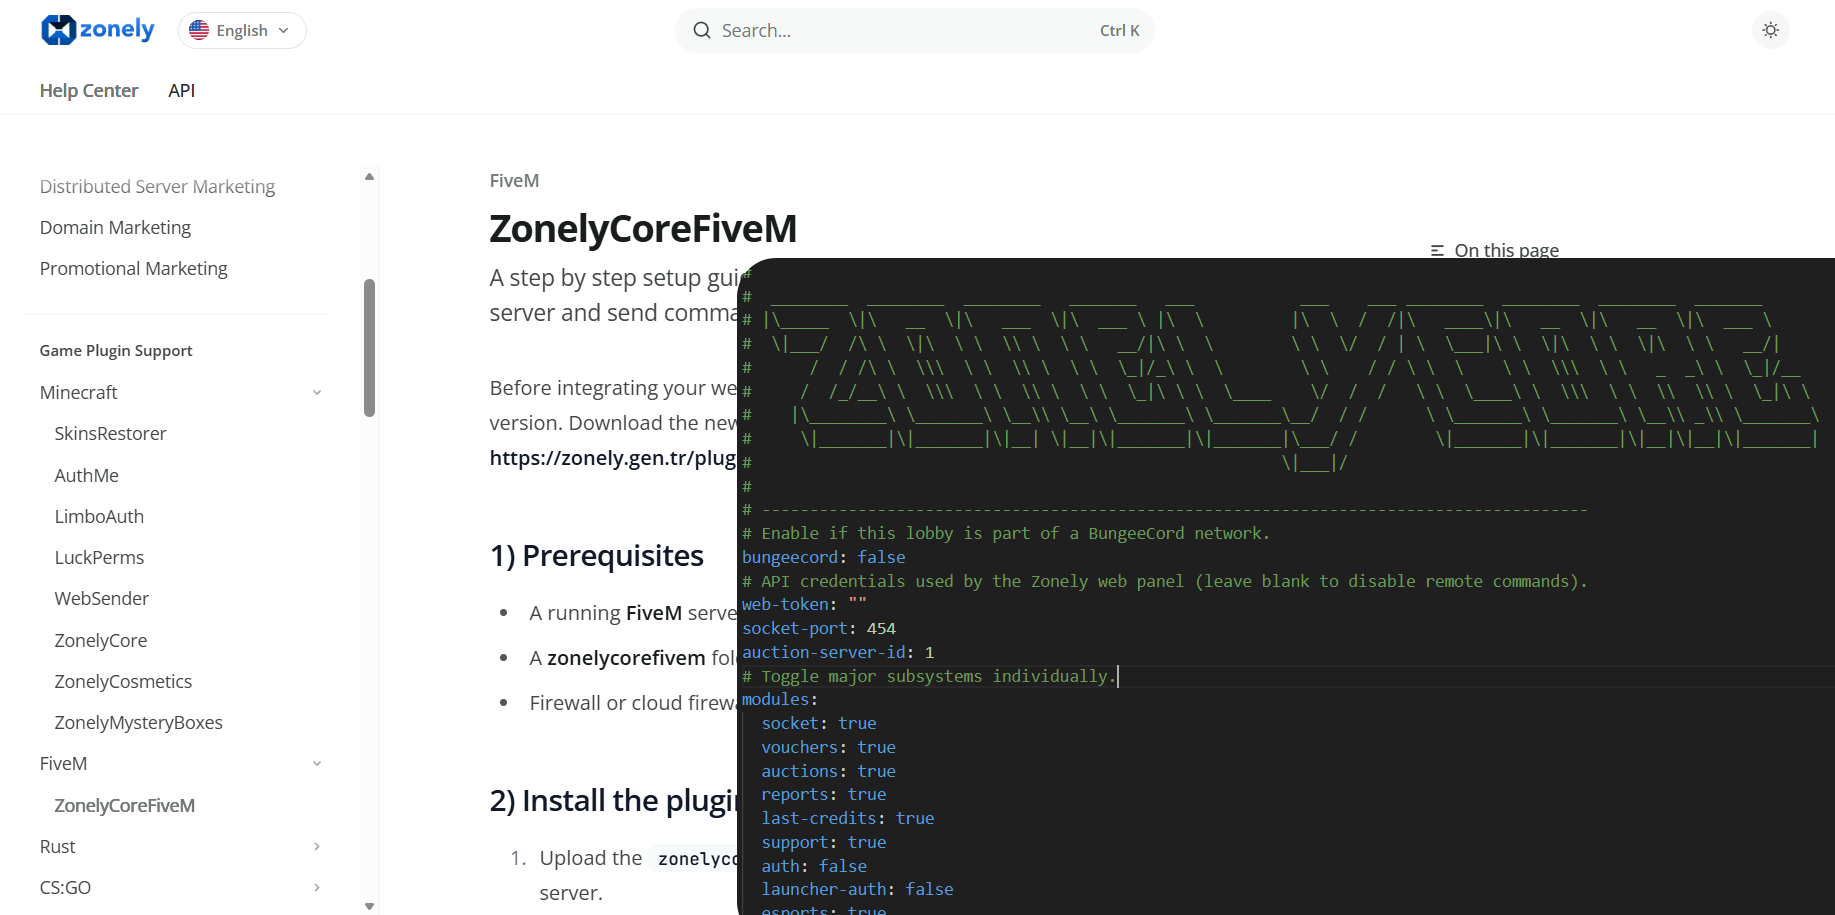This screenshot has height=915, width=1835.
Task: Open the English language dropdown
Action: tap(242, 30)
